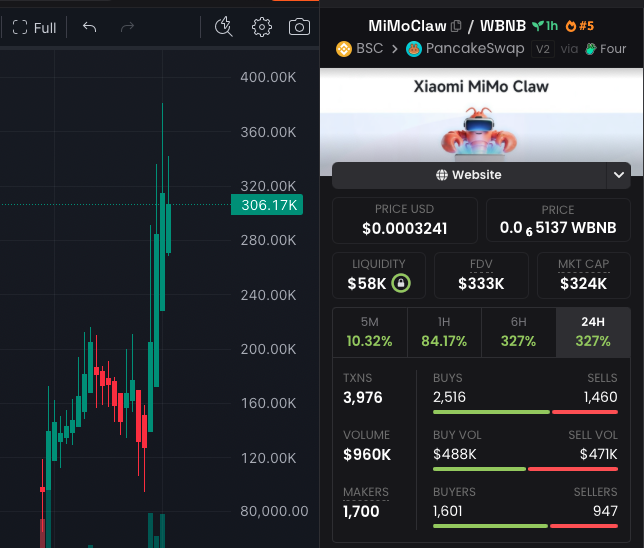644x548 pixels.
Task: Click the #5 trending fire badge
Action: [x=580, y=26]
